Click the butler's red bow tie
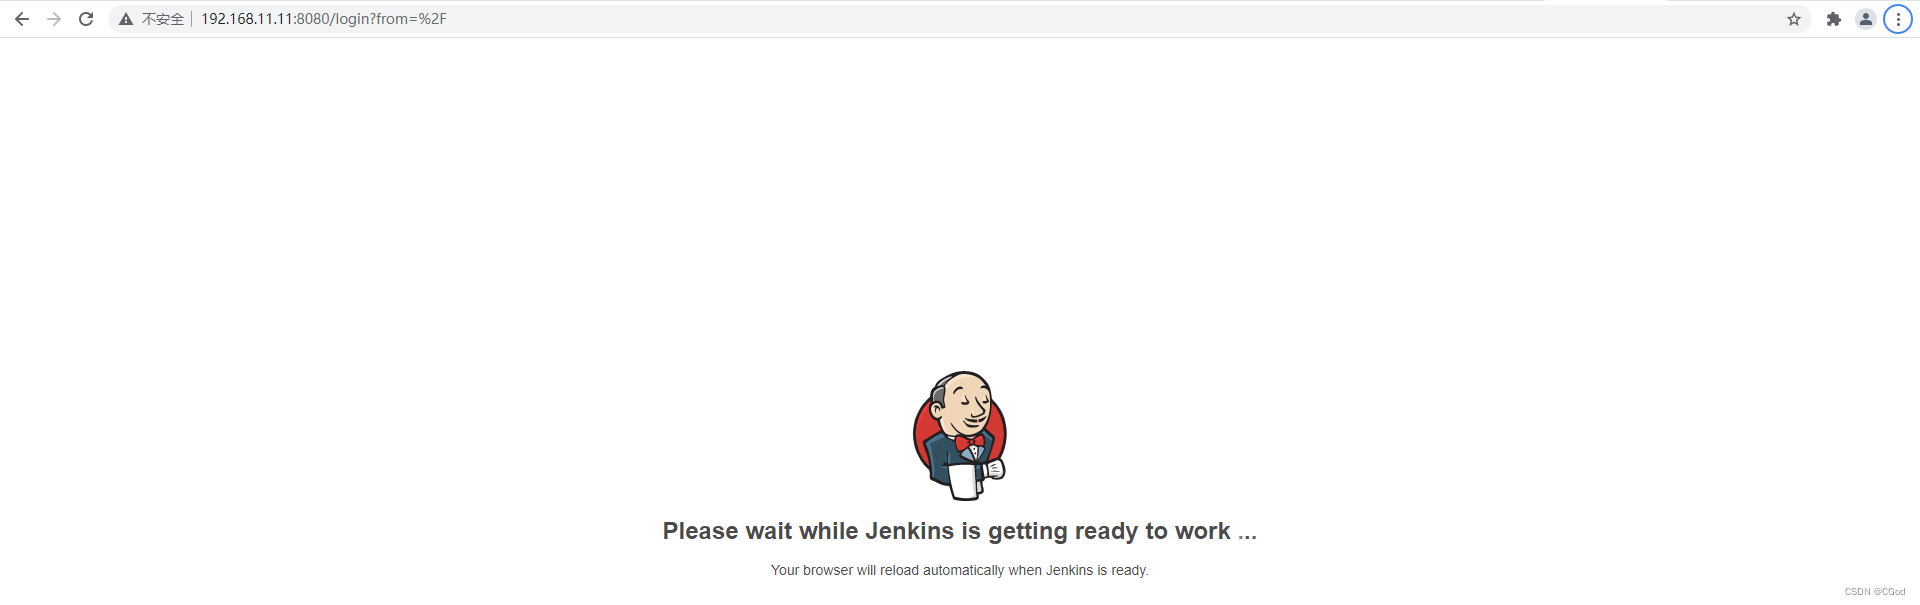 point(969,442)
